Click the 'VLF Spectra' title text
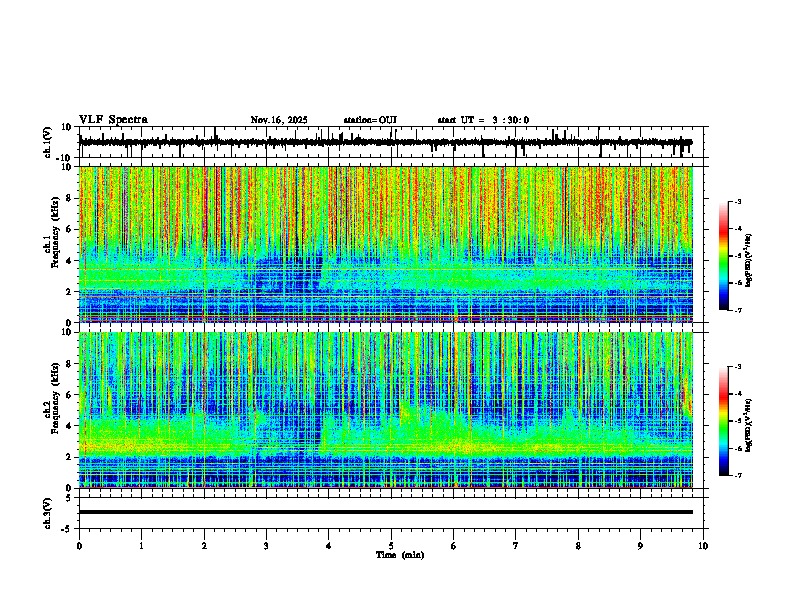The width and height of the screenshot is (792, 612). click(113, 119)
